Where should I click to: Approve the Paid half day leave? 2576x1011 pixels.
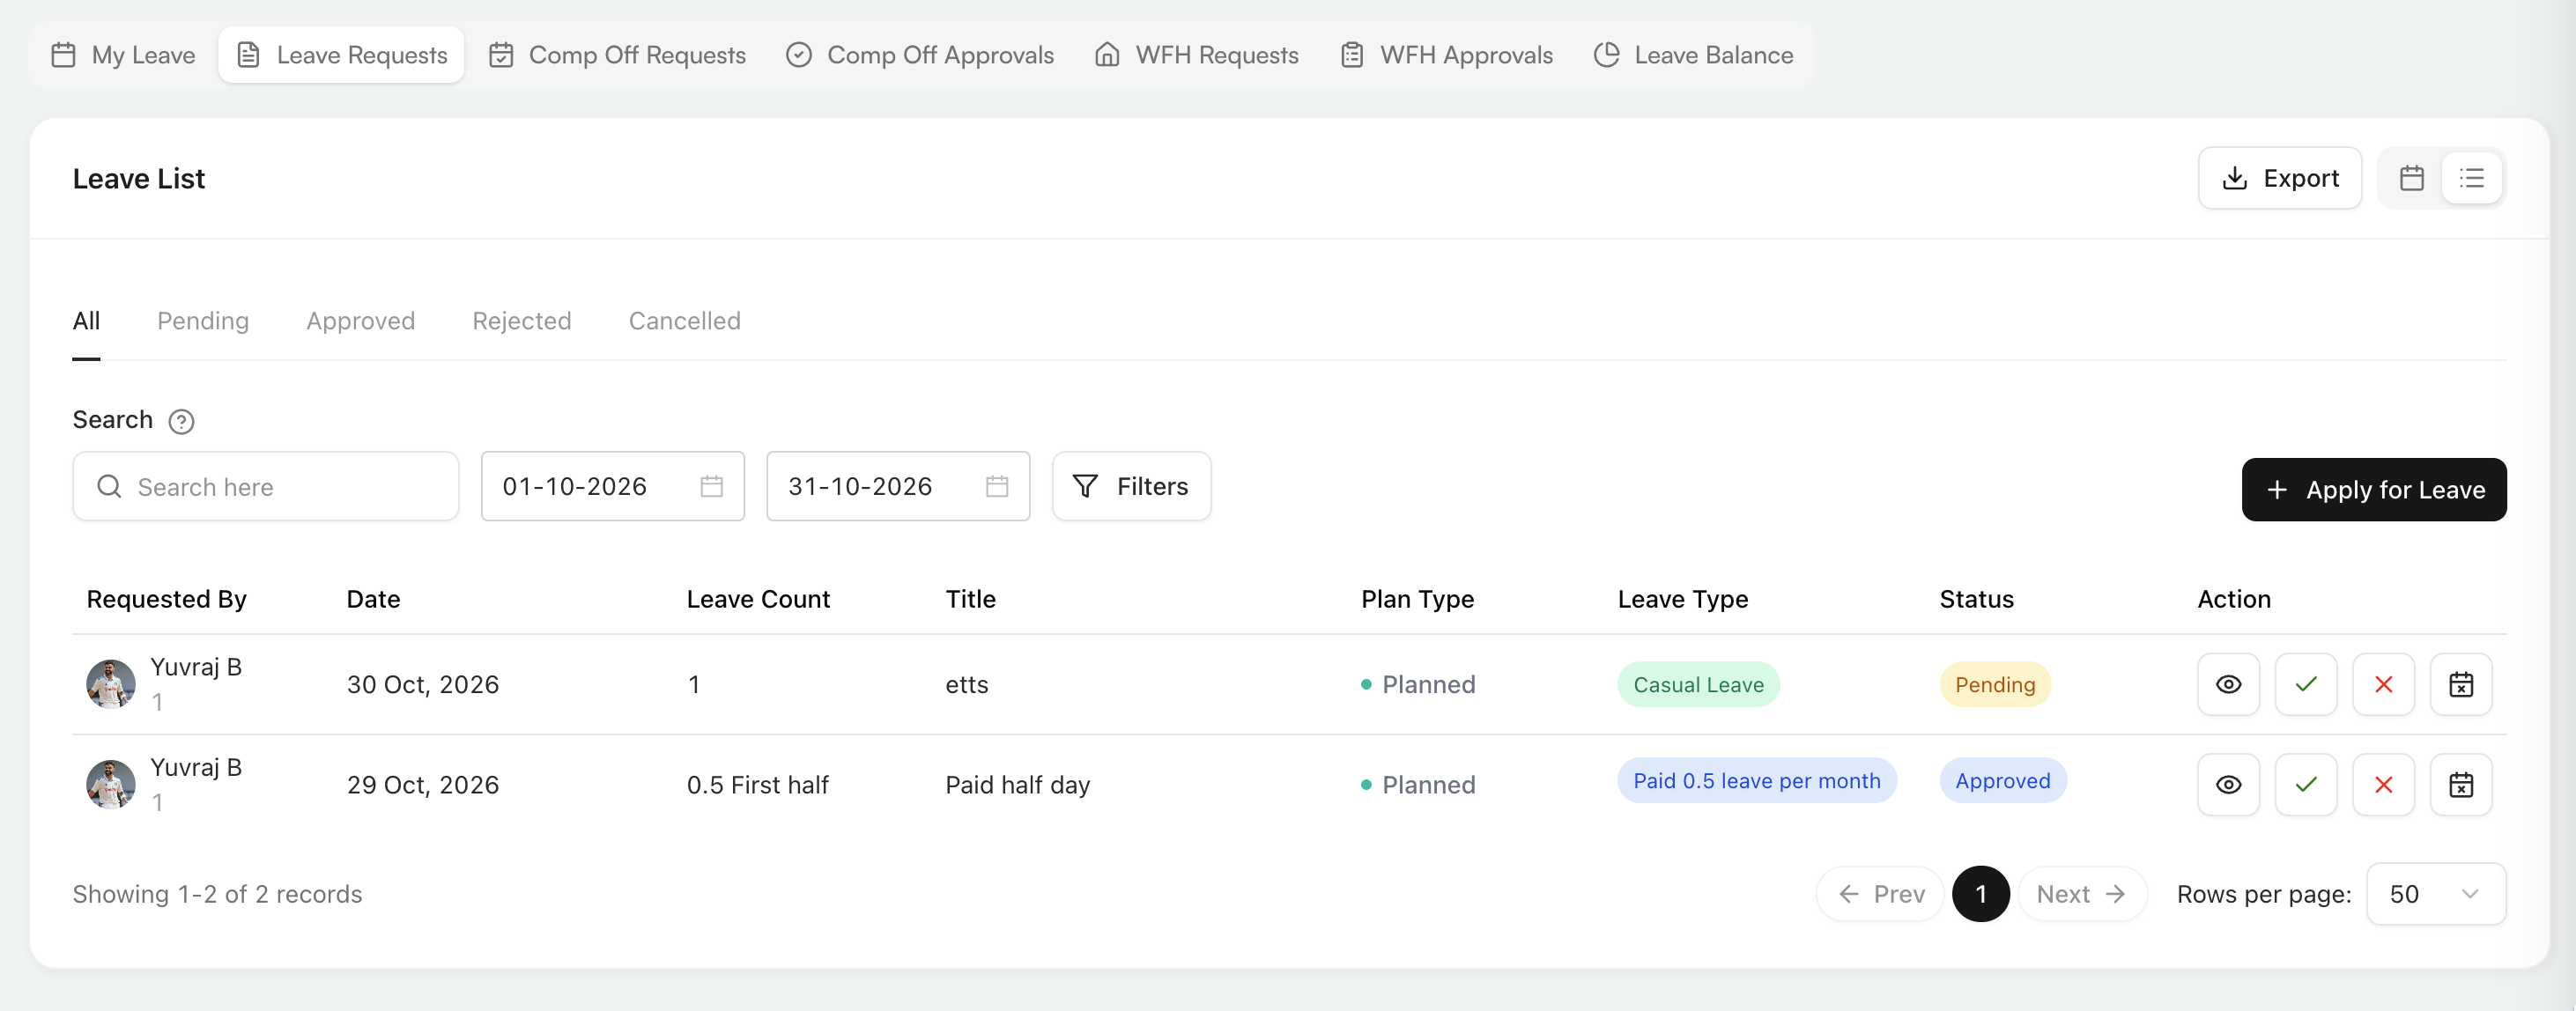2306,785
